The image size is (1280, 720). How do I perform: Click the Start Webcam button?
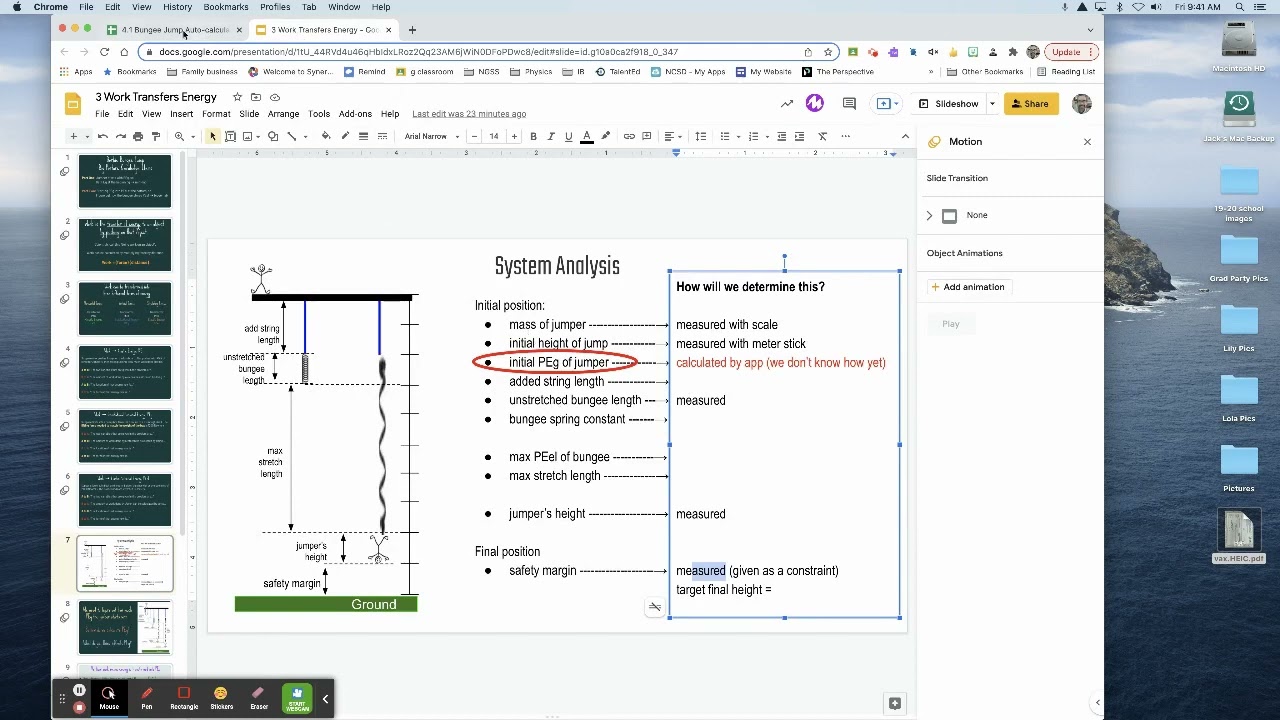297,698
